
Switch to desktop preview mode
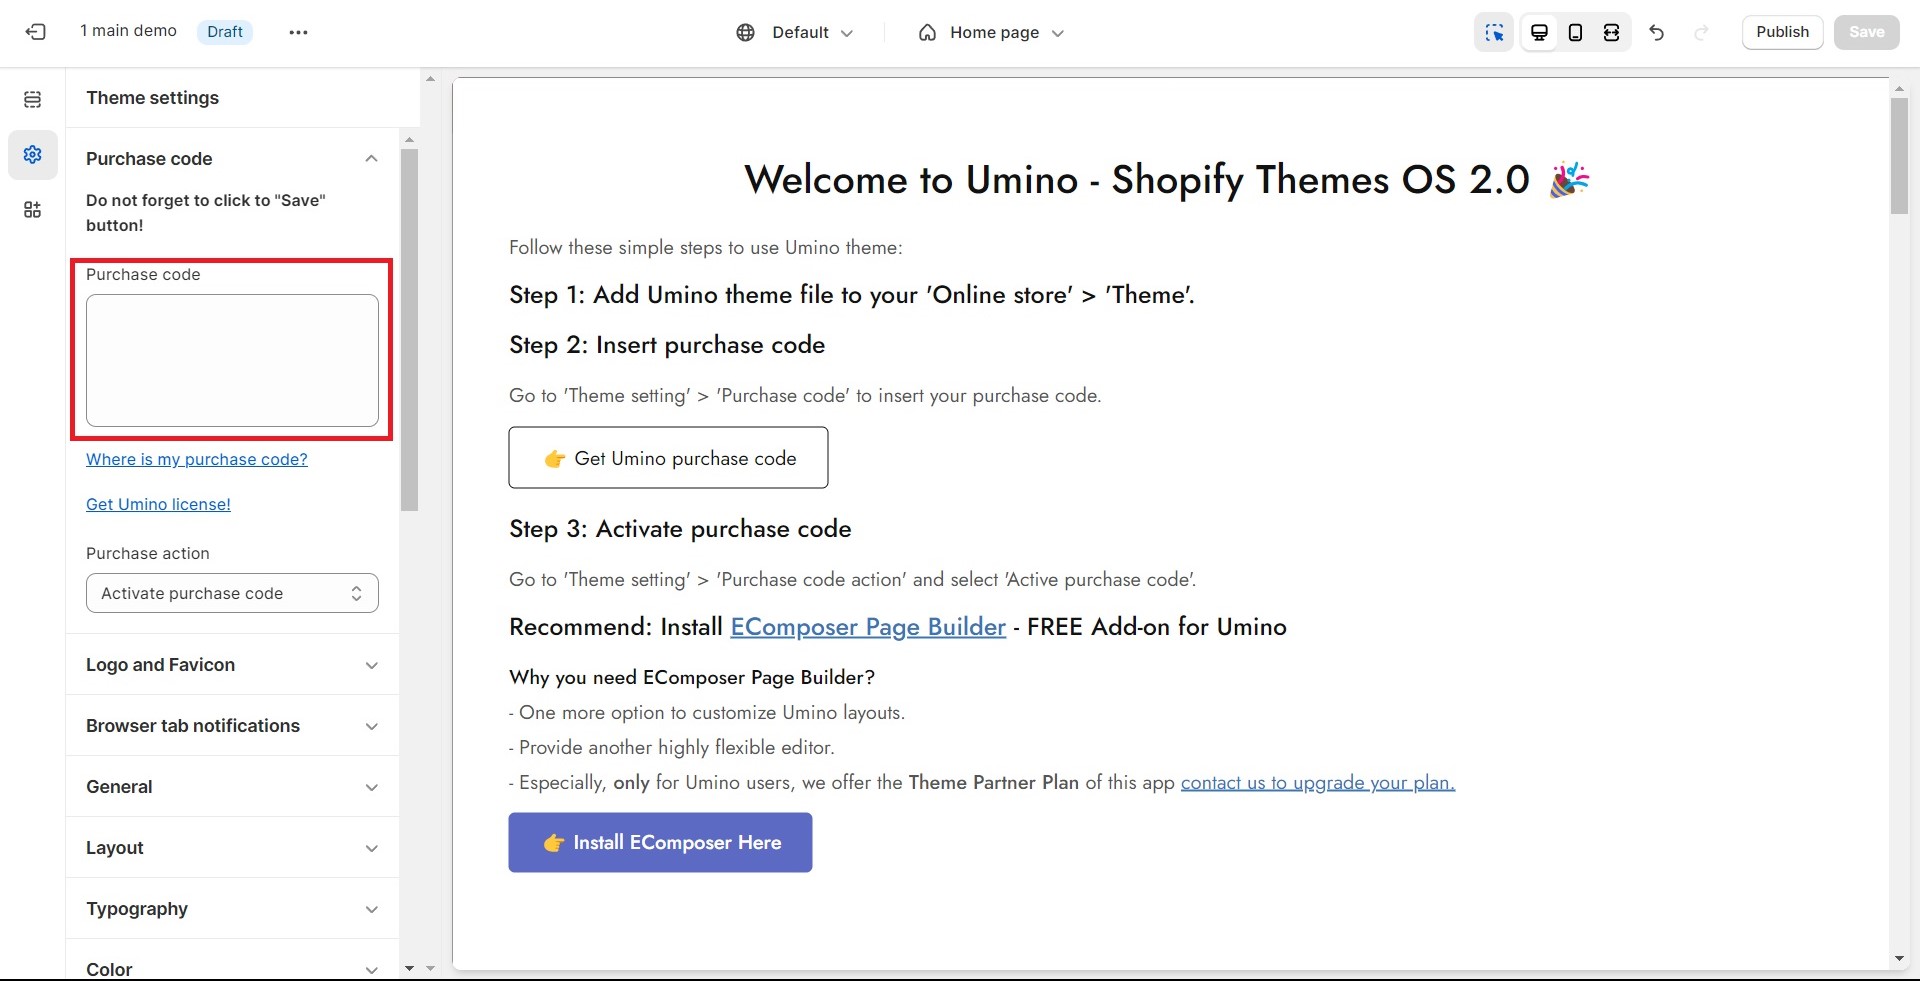point(1539,32)
